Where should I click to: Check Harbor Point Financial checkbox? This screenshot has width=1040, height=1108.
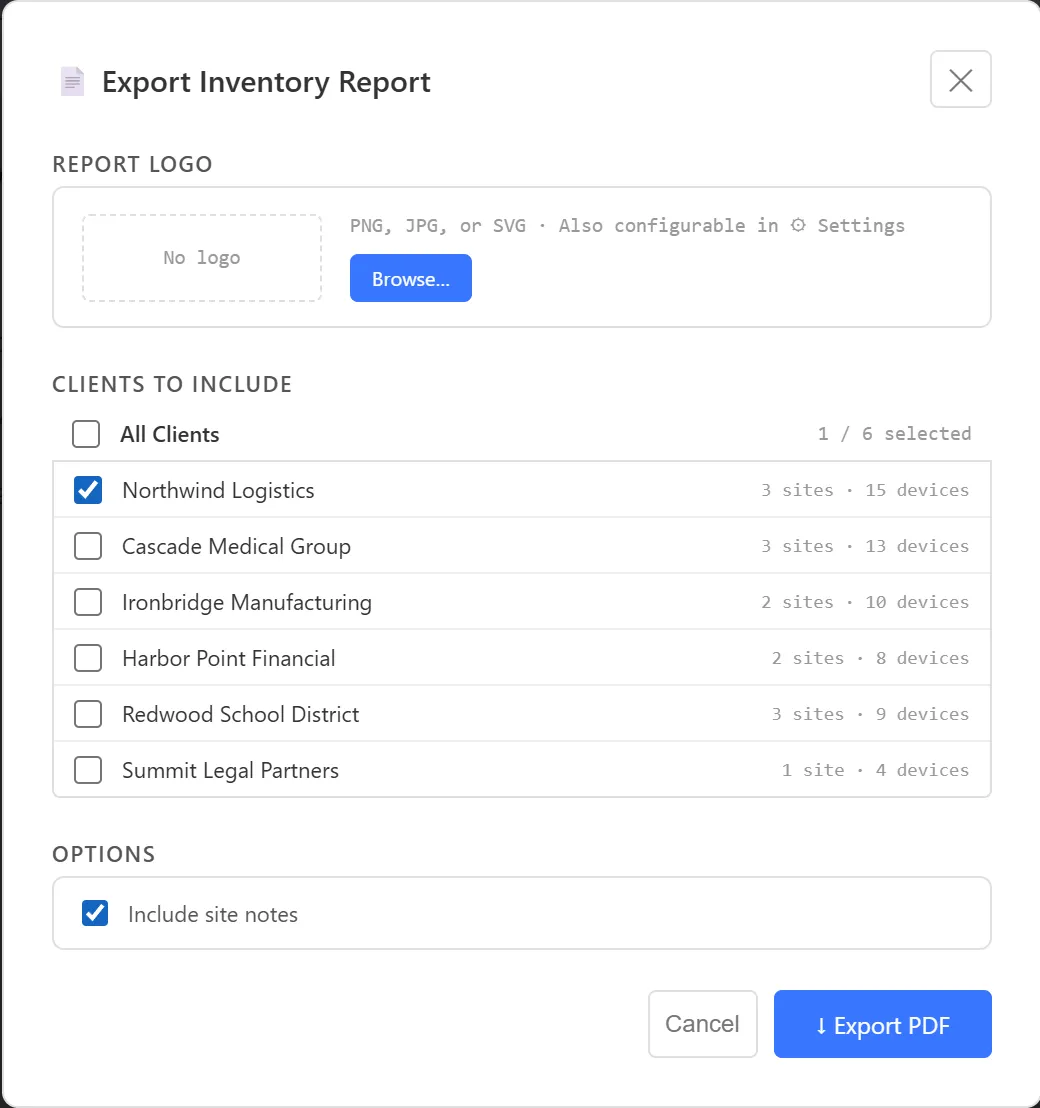click(88, 658)
